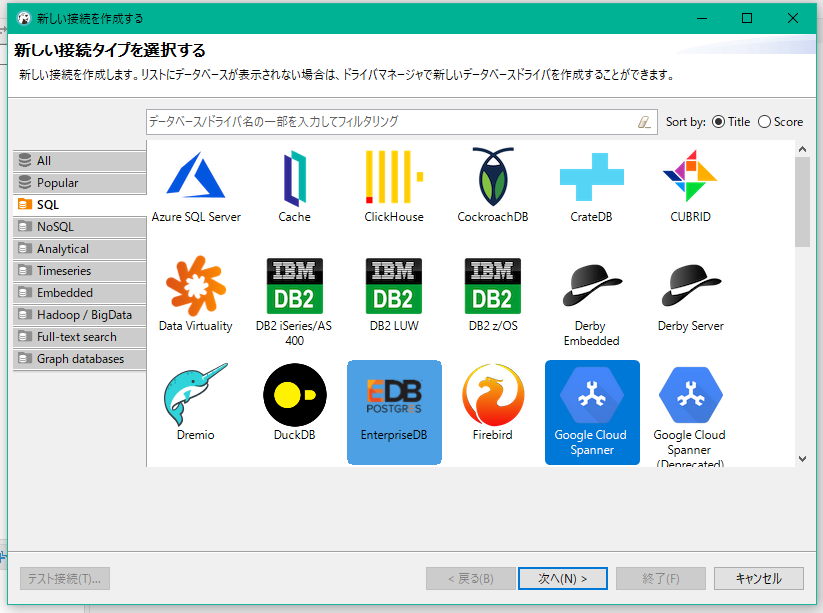Select the CockroachDB icon
823x613 pixels.
493,176
